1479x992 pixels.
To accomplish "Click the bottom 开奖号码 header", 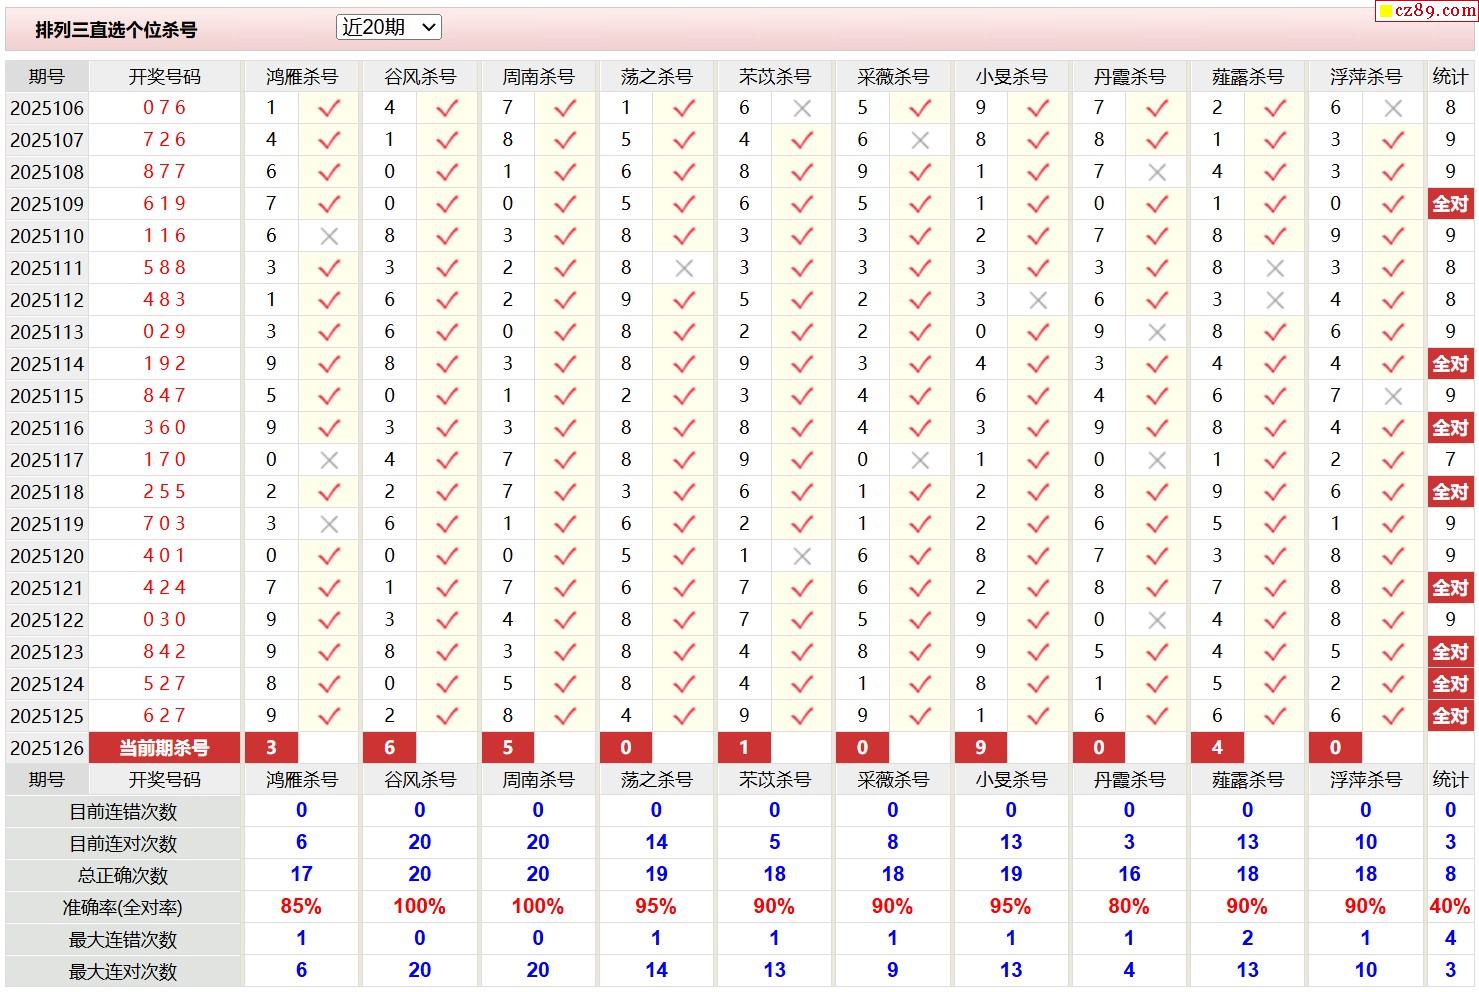I will point(165,780).
